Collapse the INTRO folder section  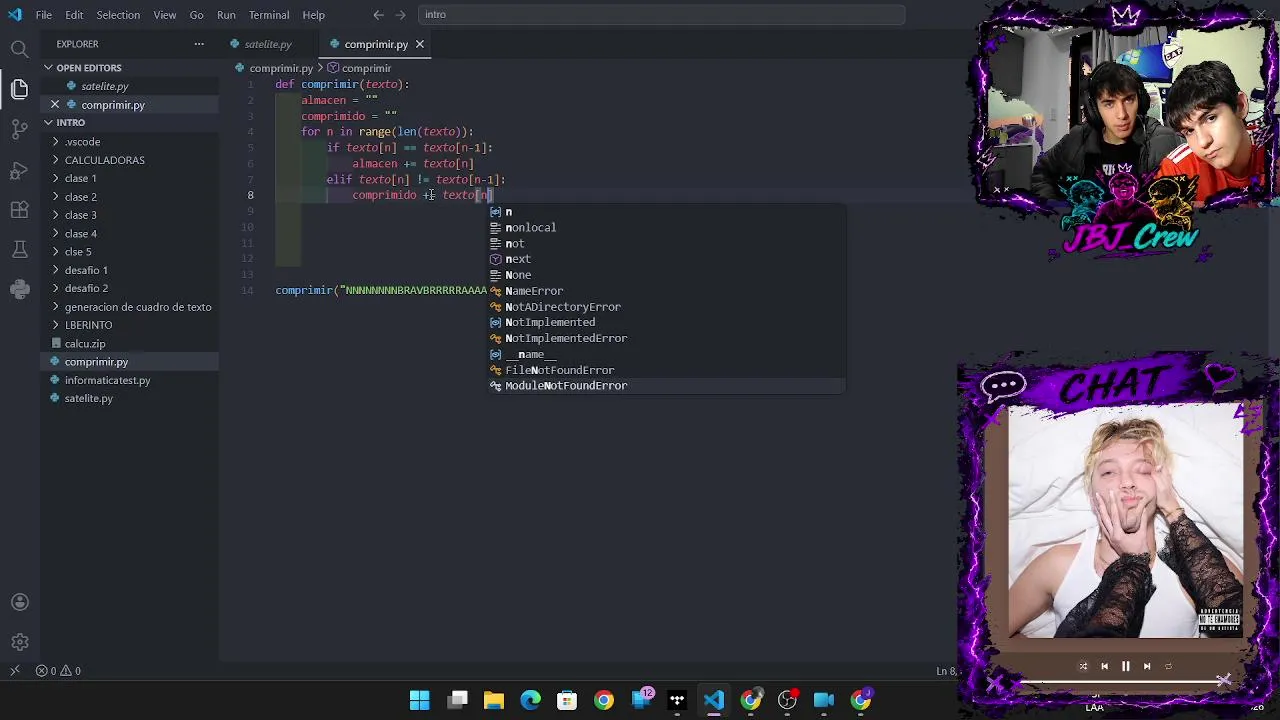130,123
